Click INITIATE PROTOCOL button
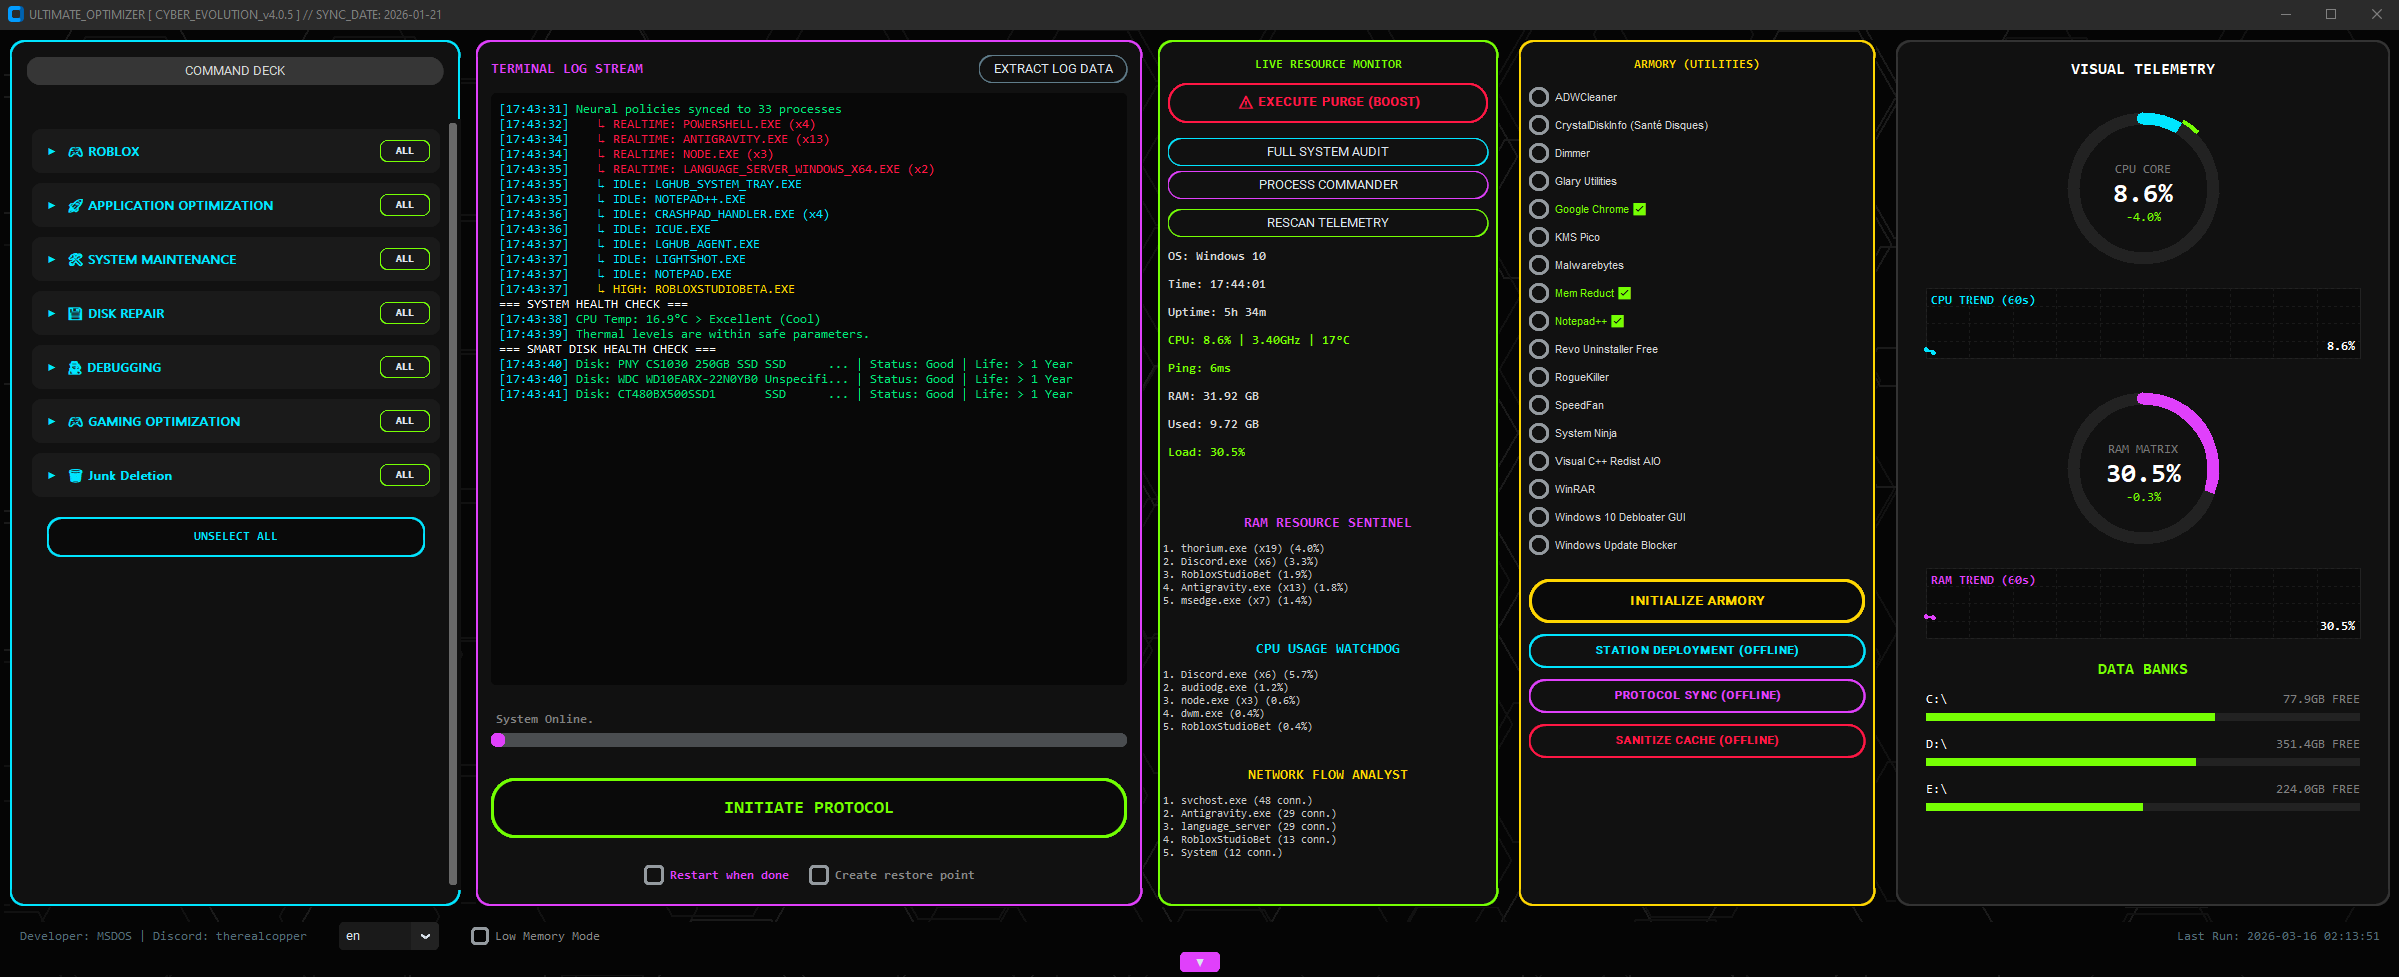Image resolution: width=2399 pixels, height=977 pixels. tap(809, 808)
